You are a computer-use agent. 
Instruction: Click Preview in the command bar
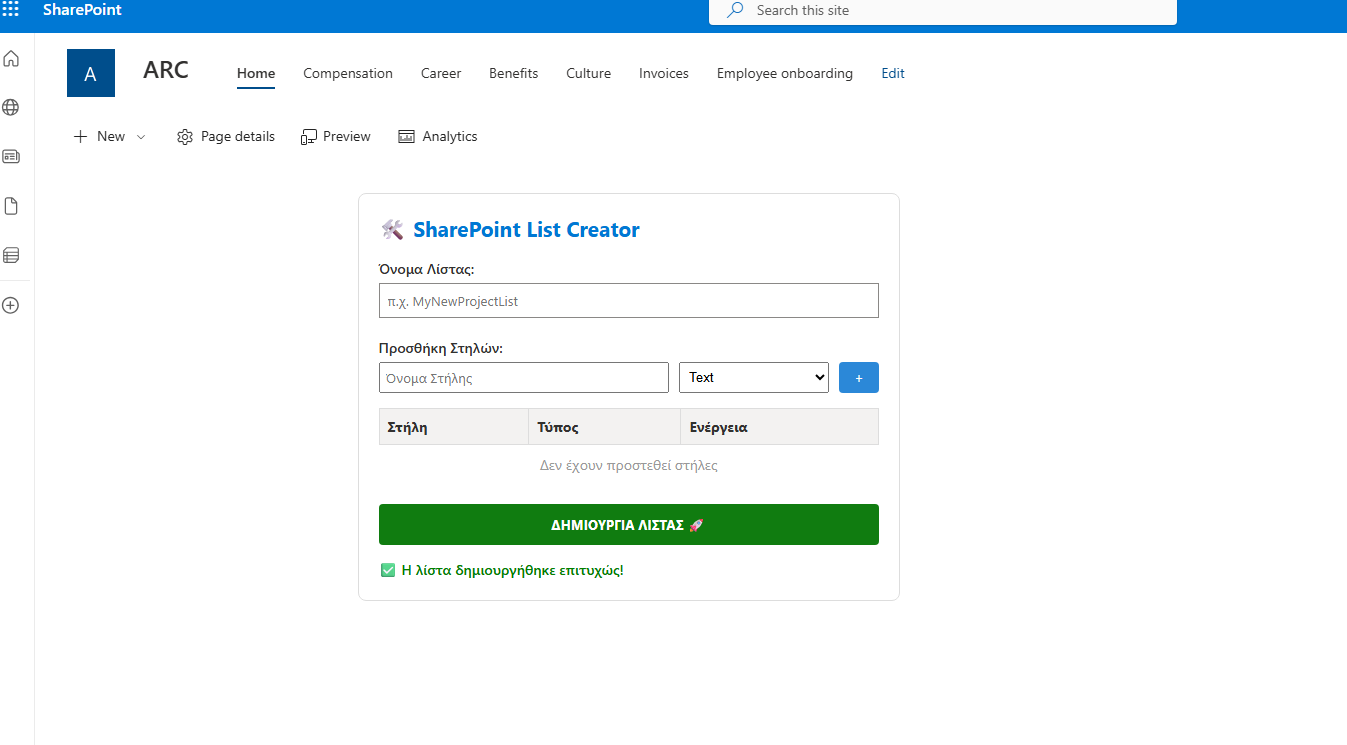point(336,137)
